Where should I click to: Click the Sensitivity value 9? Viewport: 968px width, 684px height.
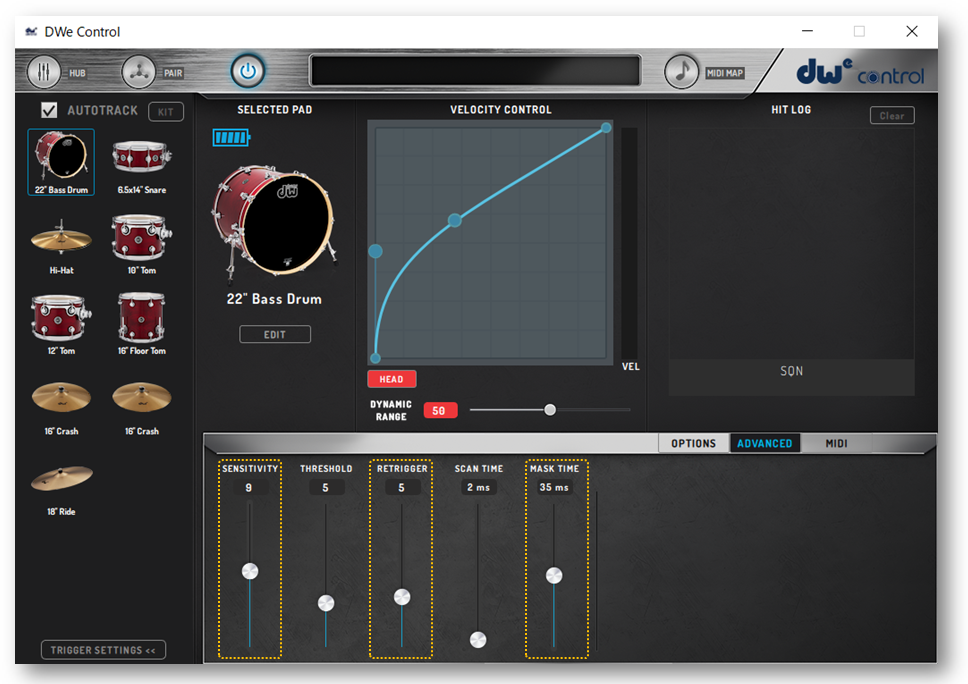(249, 488)
